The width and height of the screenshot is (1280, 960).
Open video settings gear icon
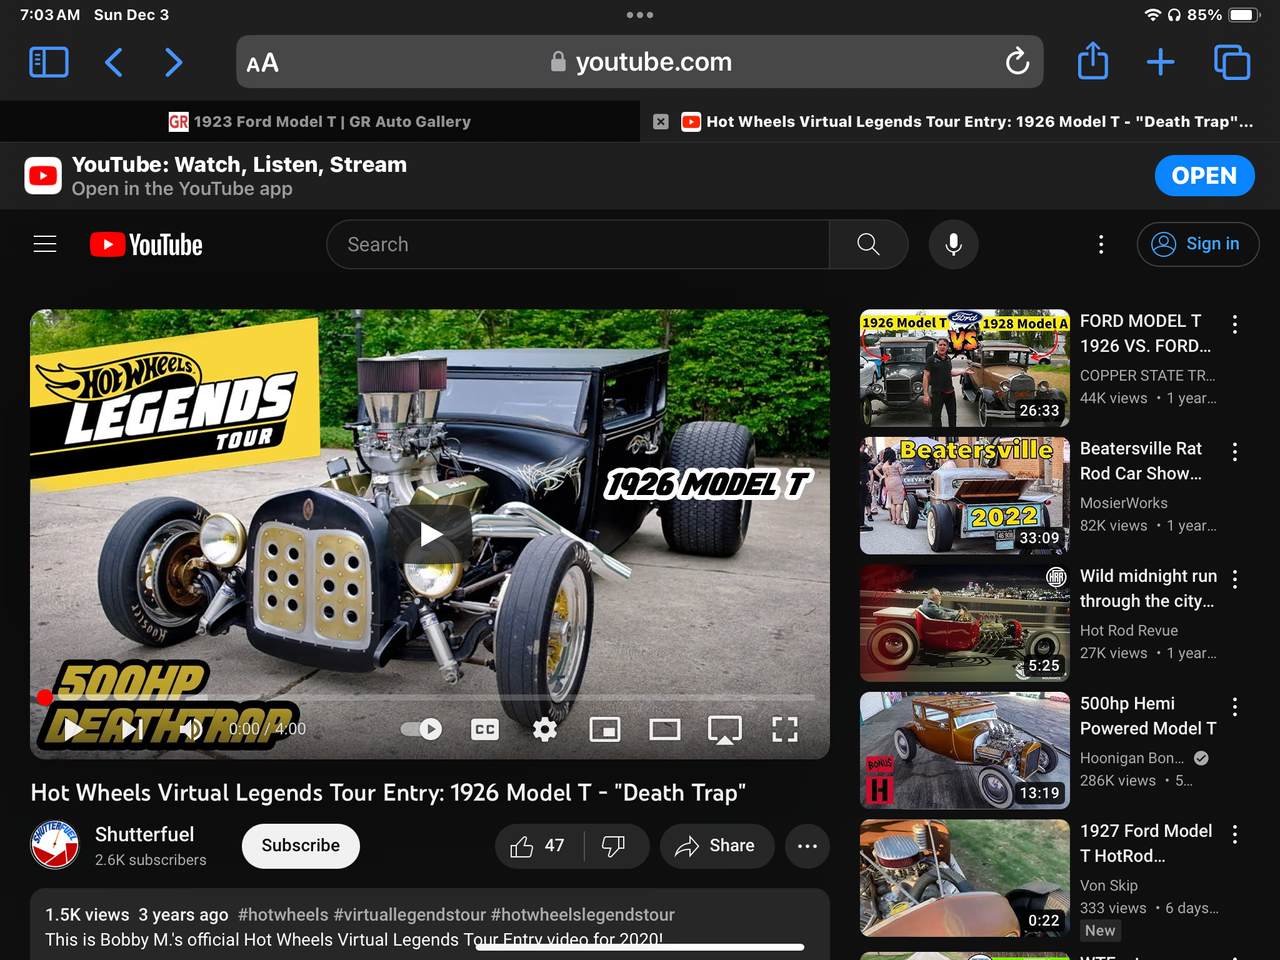[x=545, y=729]
